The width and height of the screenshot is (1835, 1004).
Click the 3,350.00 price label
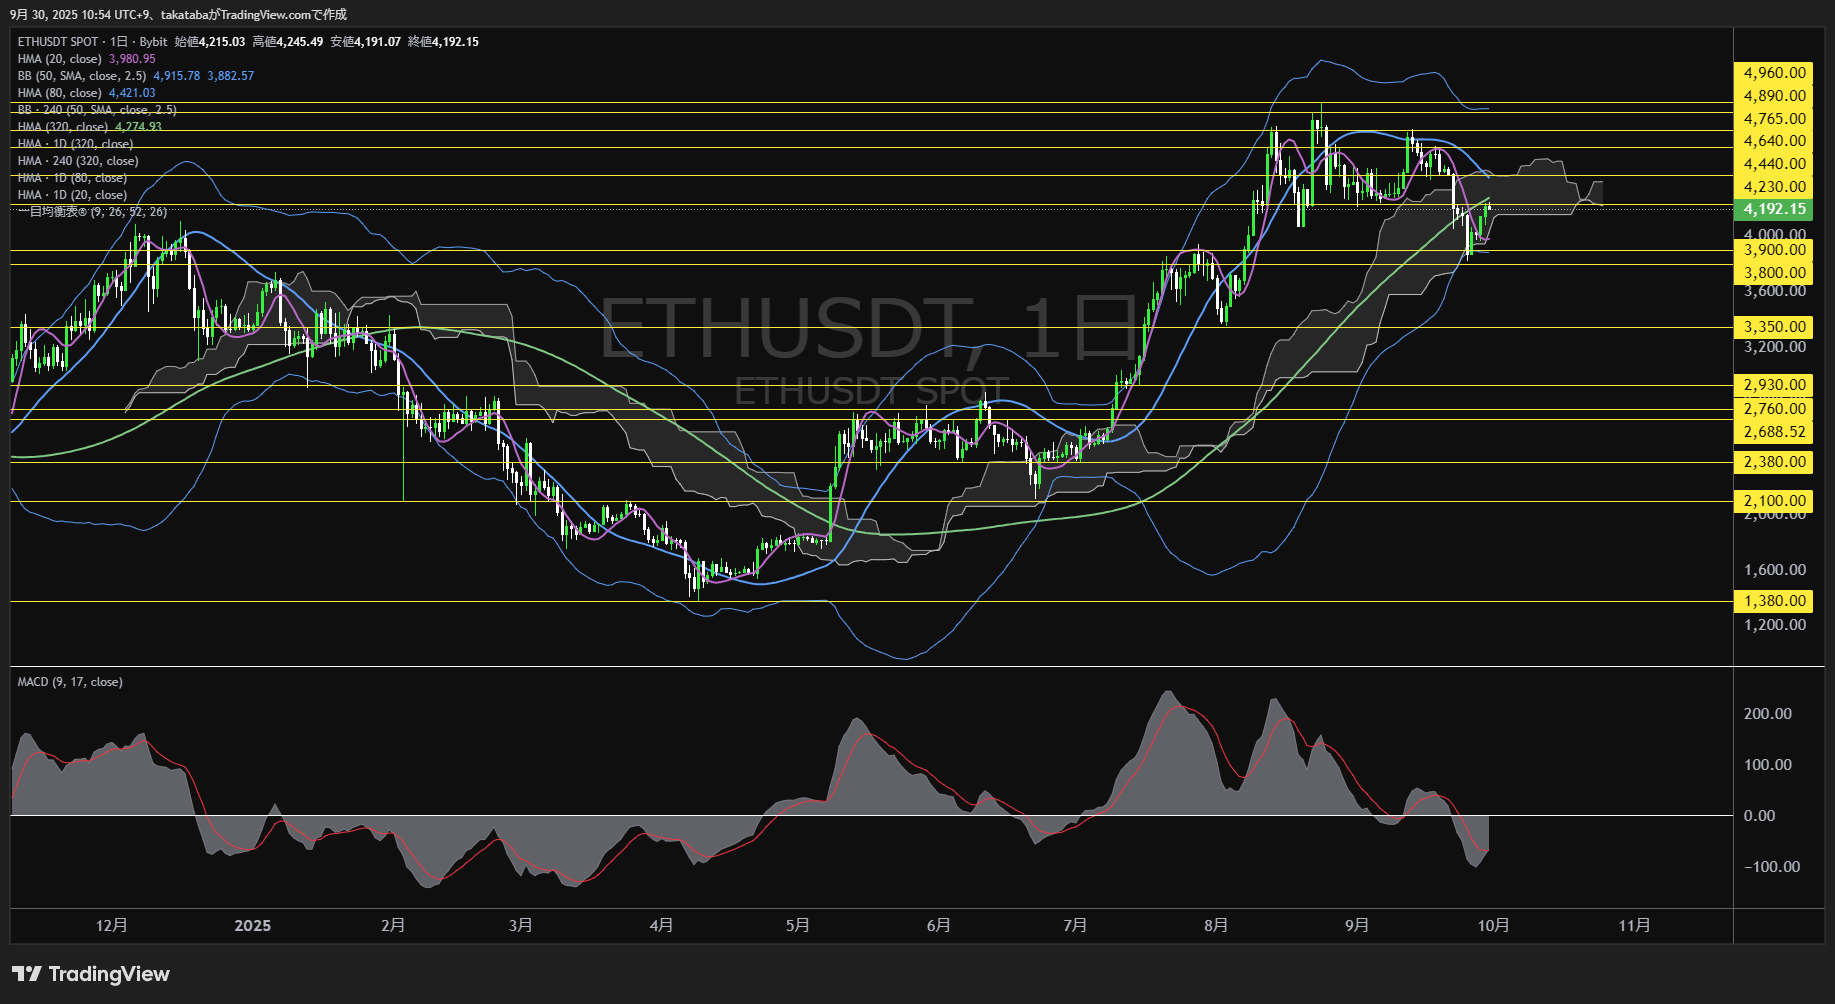pyautogui.click(x=1774, y=327)
